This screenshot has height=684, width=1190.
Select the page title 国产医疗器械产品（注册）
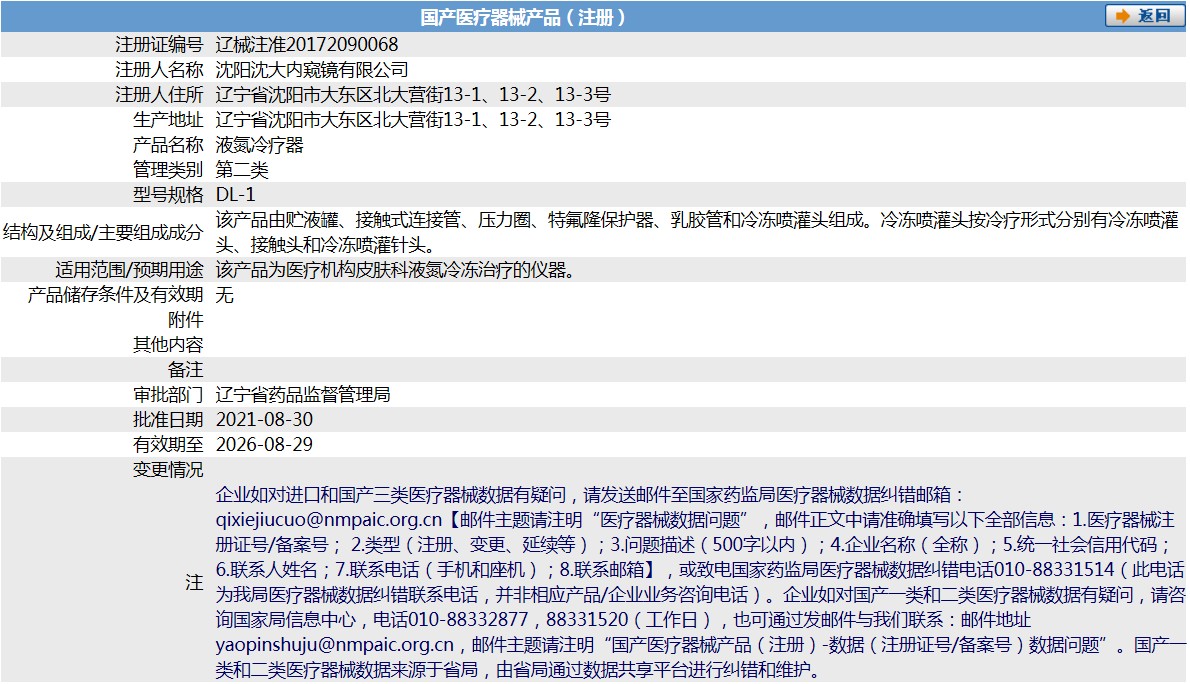[x=523, y=17]
